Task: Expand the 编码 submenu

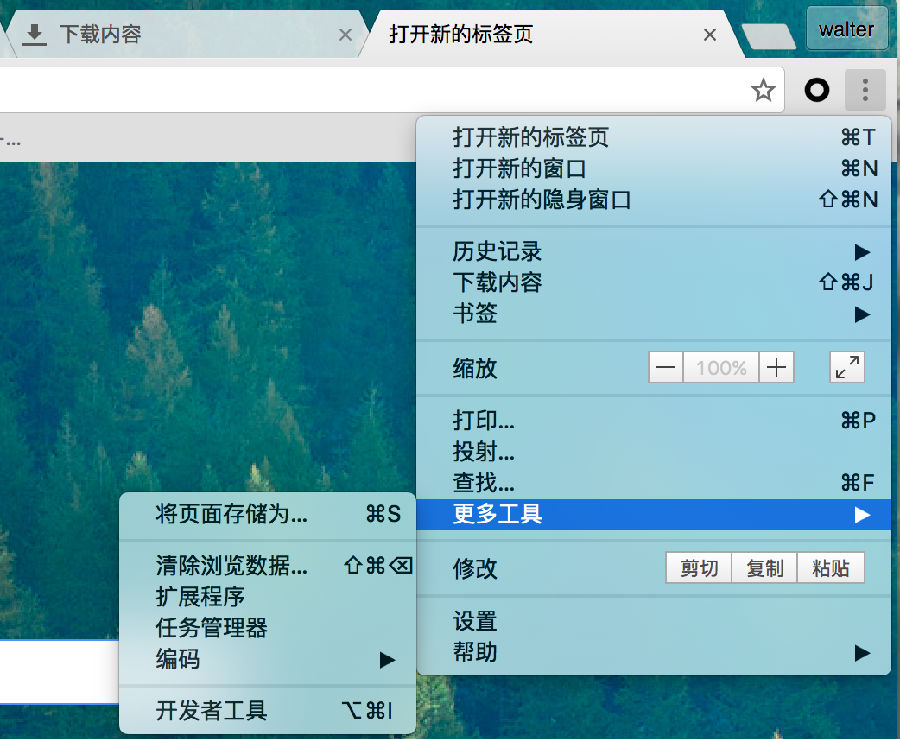Action: tap(267, 660)
